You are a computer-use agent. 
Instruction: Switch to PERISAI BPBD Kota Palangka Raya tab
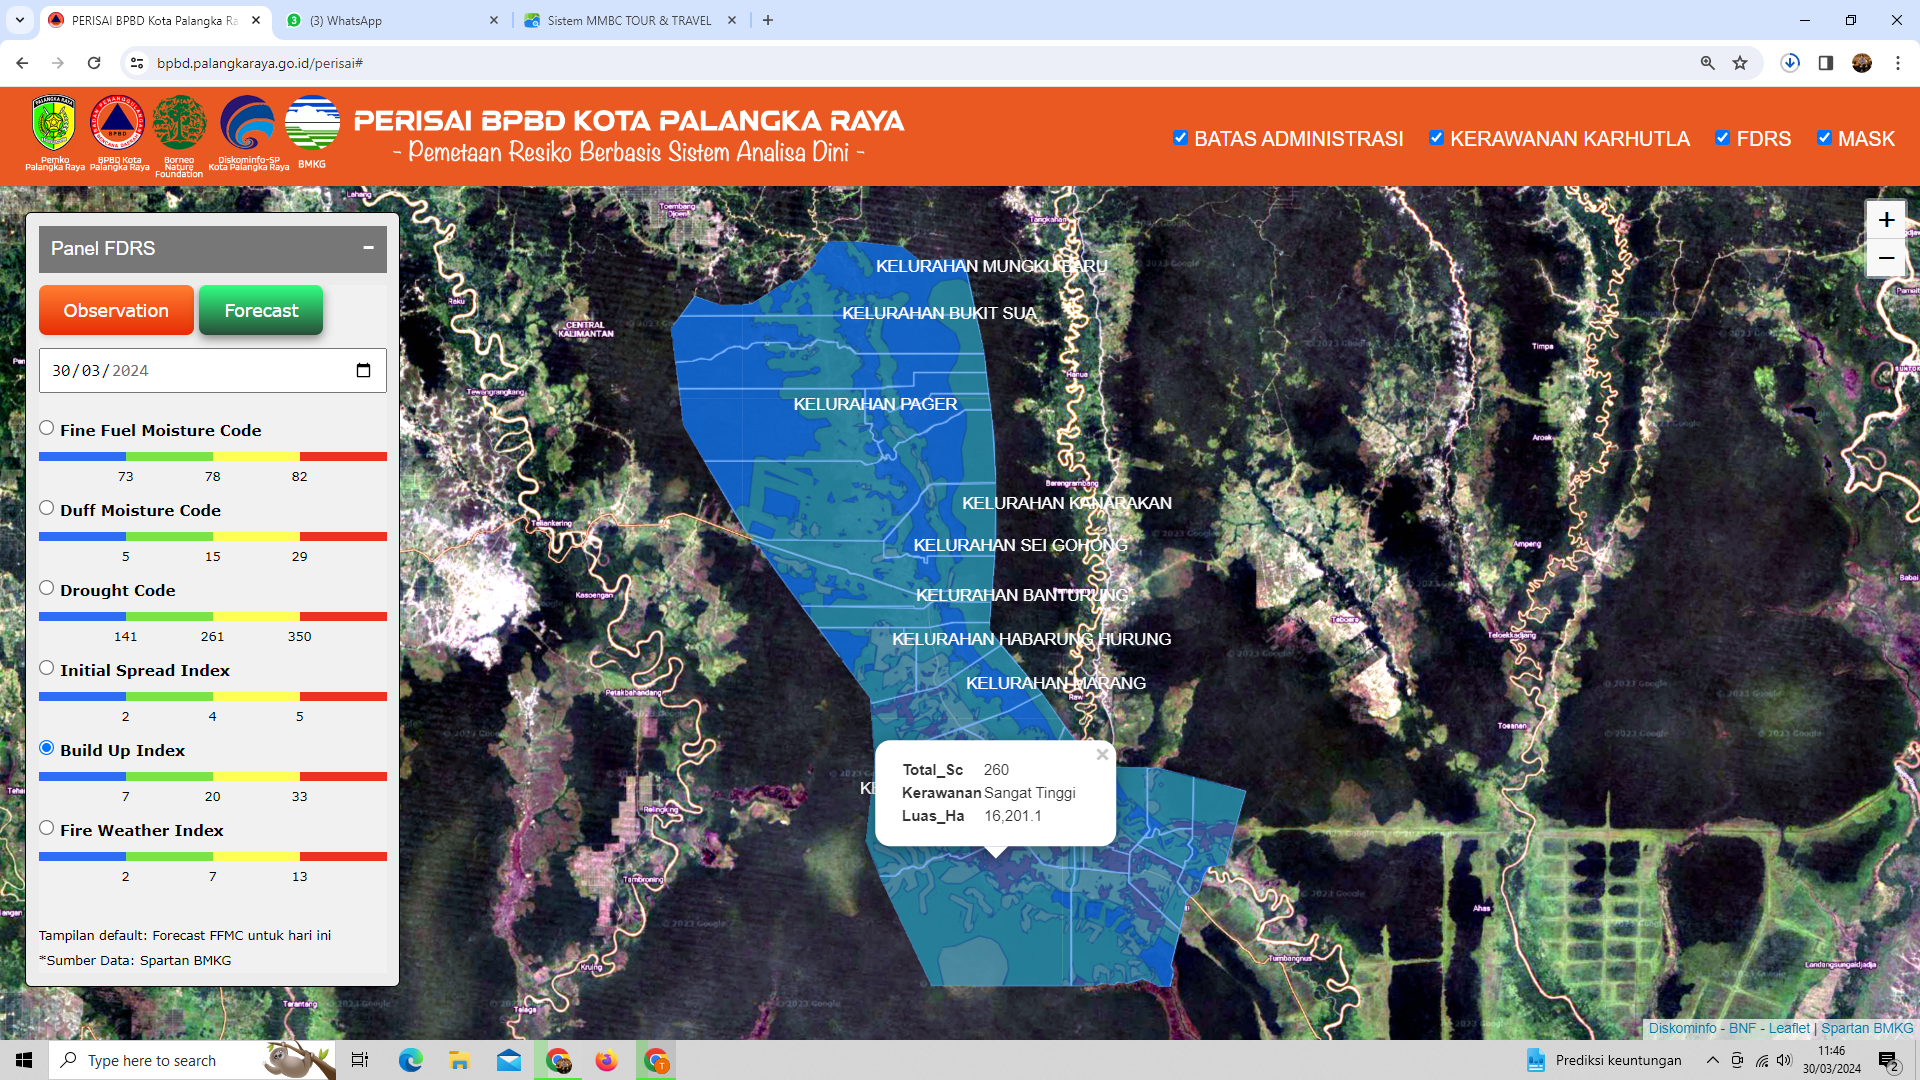point(155,20)
